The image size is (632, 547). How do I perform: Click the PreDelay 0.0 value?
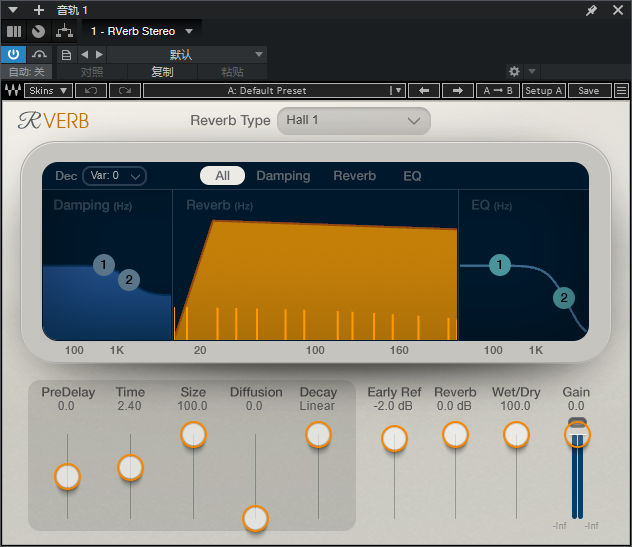66,406
